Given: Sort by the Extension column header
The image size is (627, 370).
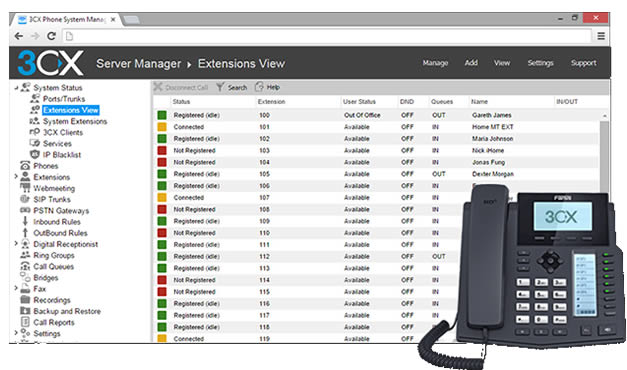Looking at the screenshot, I should 272,102.
